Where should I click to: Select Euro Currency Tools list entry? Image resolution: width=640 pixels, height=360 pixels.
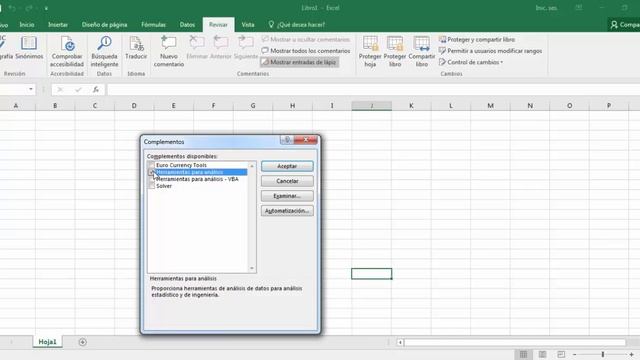click(x=181, y=165)
